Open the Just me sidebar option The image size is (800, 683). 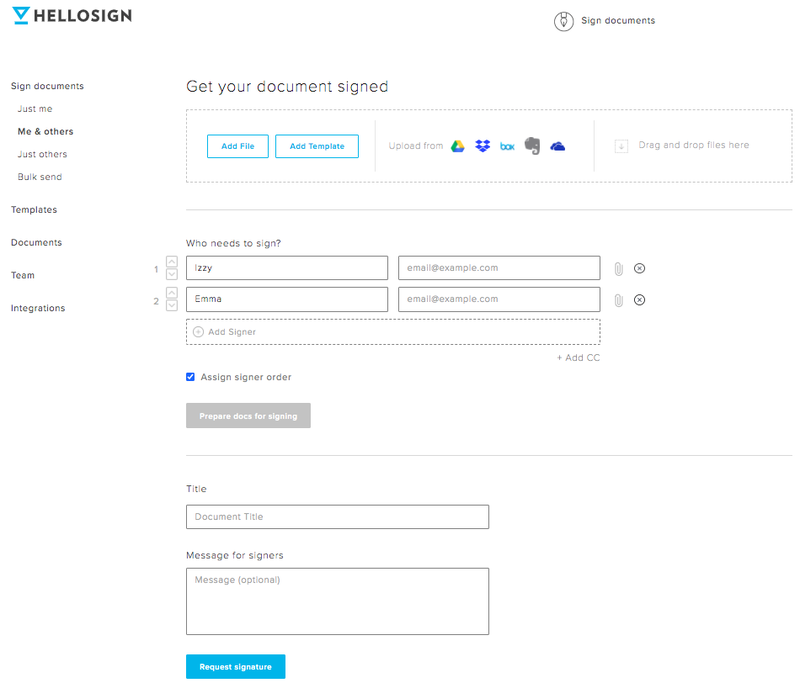[x=35, y=109]
